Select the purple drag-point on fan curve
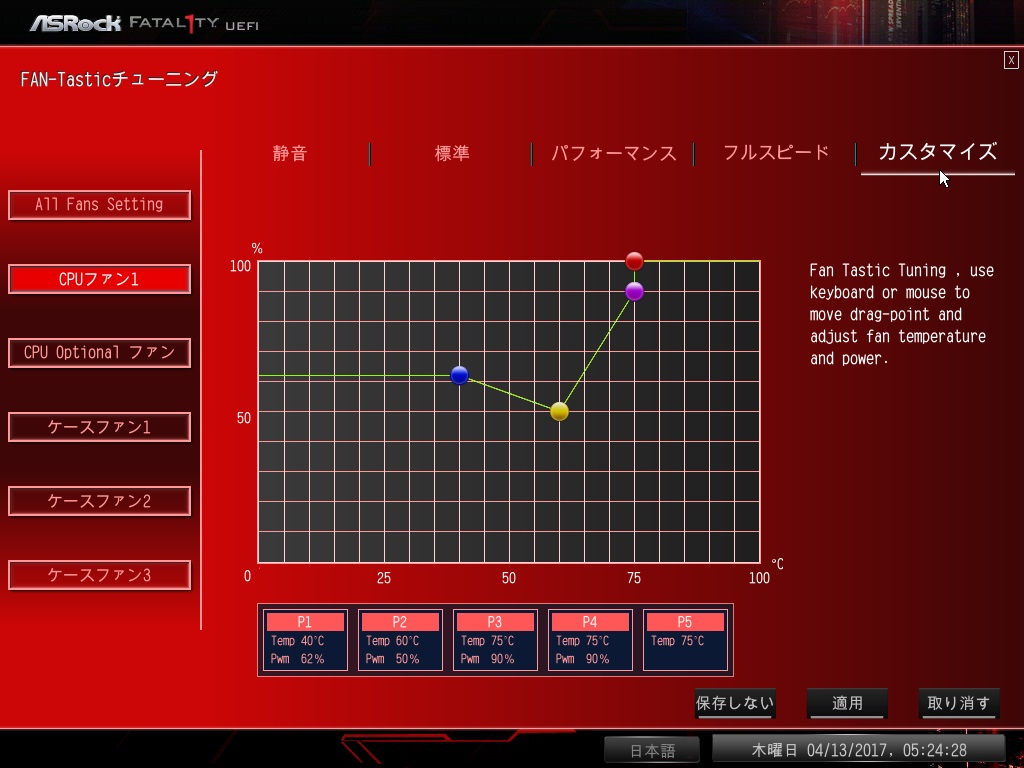This screenshot has height=768, width=1024. [x=634, y=291]
